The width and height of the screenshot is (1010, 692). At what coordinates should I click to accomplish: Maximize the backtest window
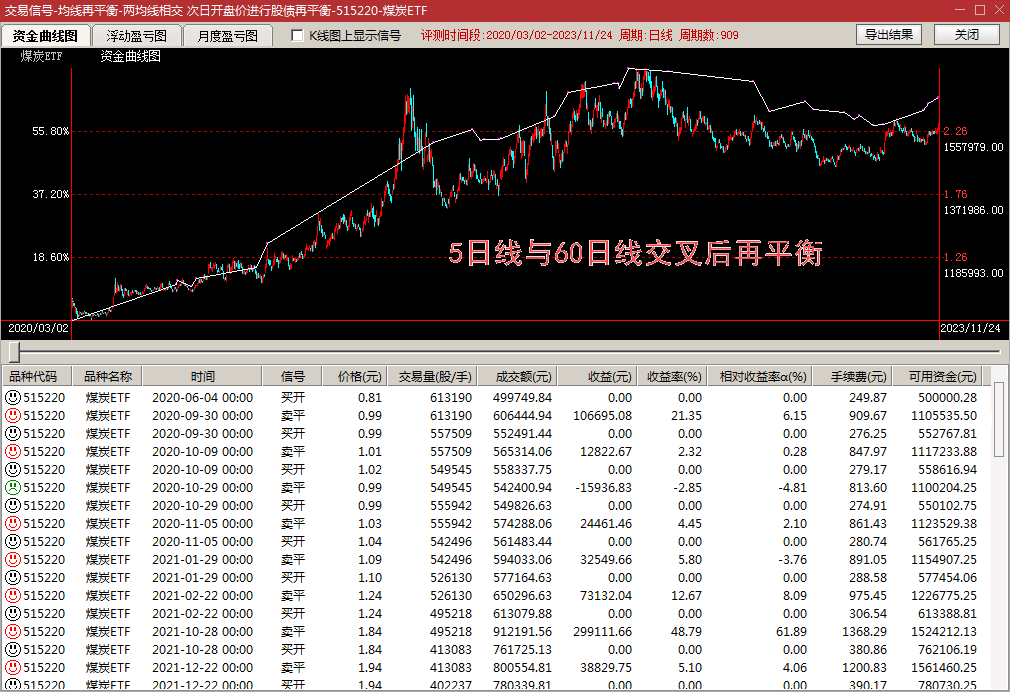(x=980, y=10)
